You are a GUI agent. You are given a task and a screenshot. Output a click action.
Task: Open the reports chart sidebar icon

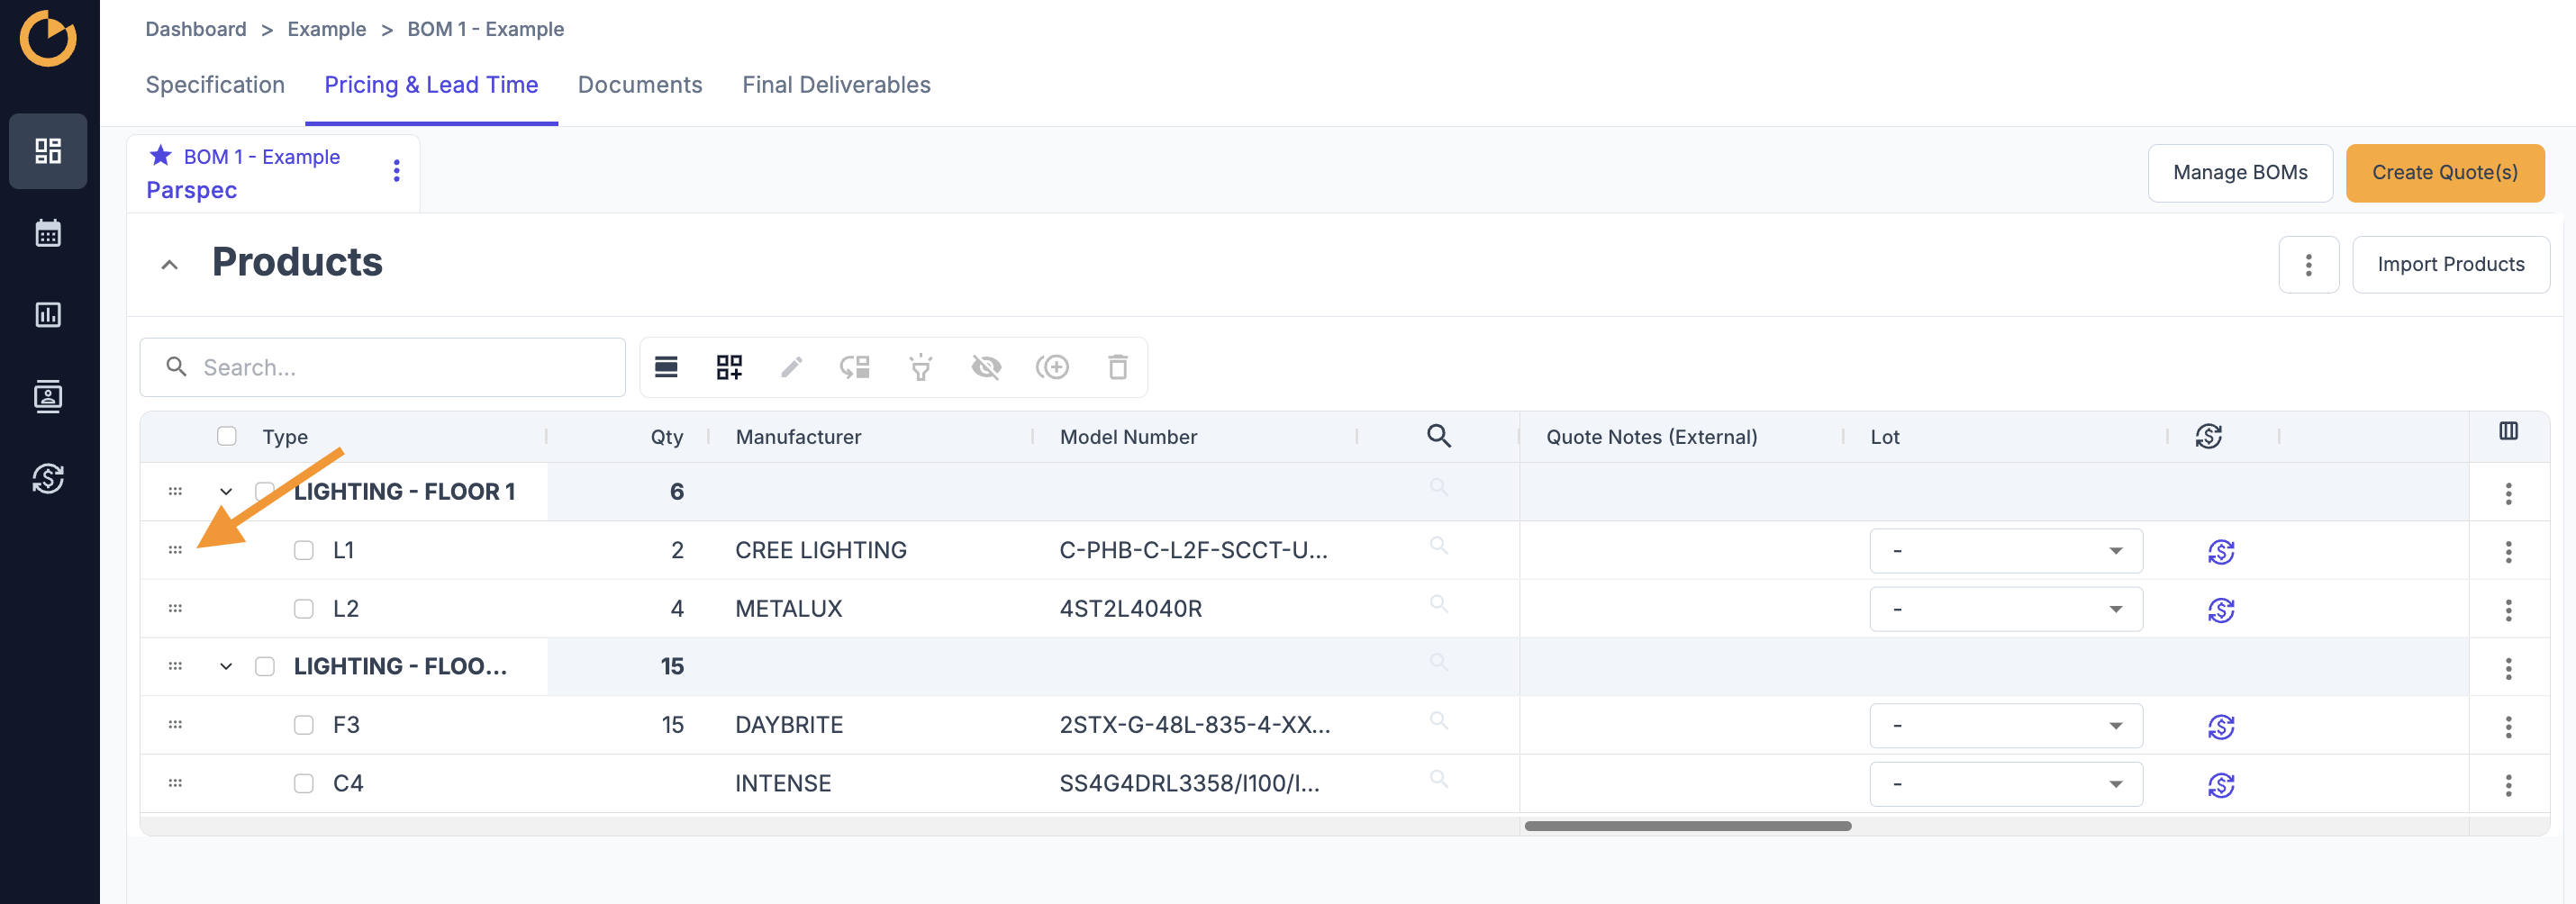[x=48, y=315]
